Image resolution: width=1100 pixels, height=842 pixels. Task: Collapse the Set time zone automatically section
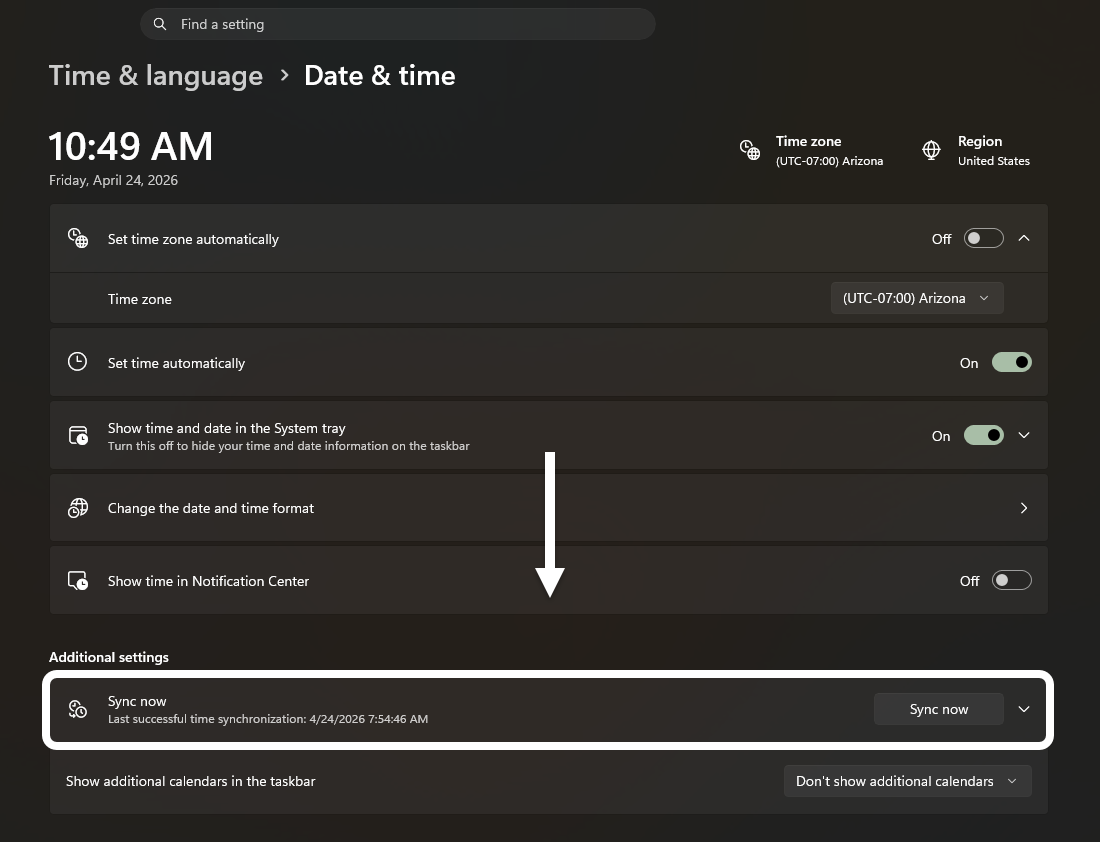(x=1024, y=238)
